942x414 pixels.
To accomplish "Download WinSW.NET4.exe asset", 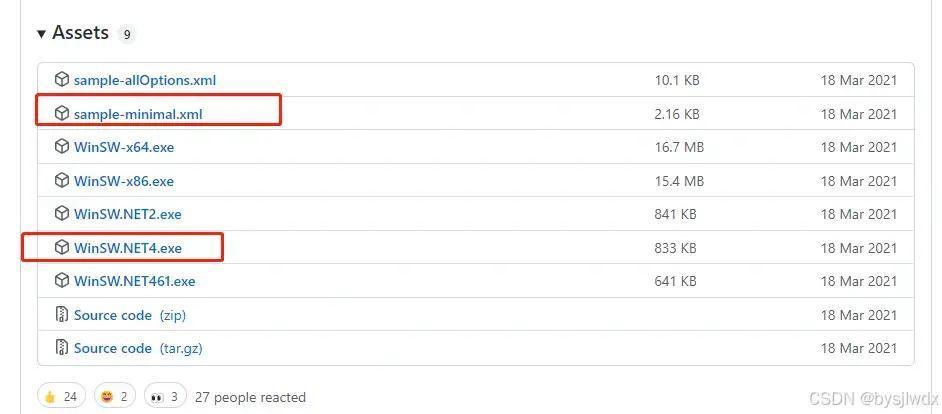I will coord(128,248).
